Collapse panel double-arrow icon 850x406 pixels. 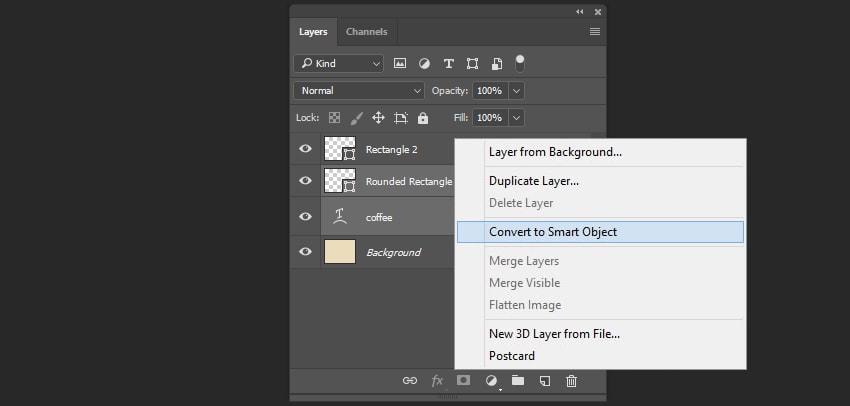(x=580, y=11)
